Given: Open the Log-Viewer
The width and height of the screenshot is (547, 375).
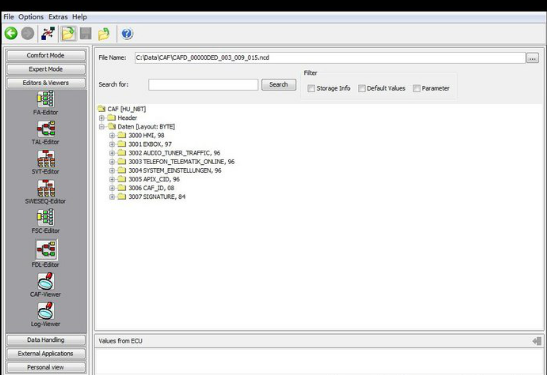Looking at the screenshot, I should click(x=46, y=311).
